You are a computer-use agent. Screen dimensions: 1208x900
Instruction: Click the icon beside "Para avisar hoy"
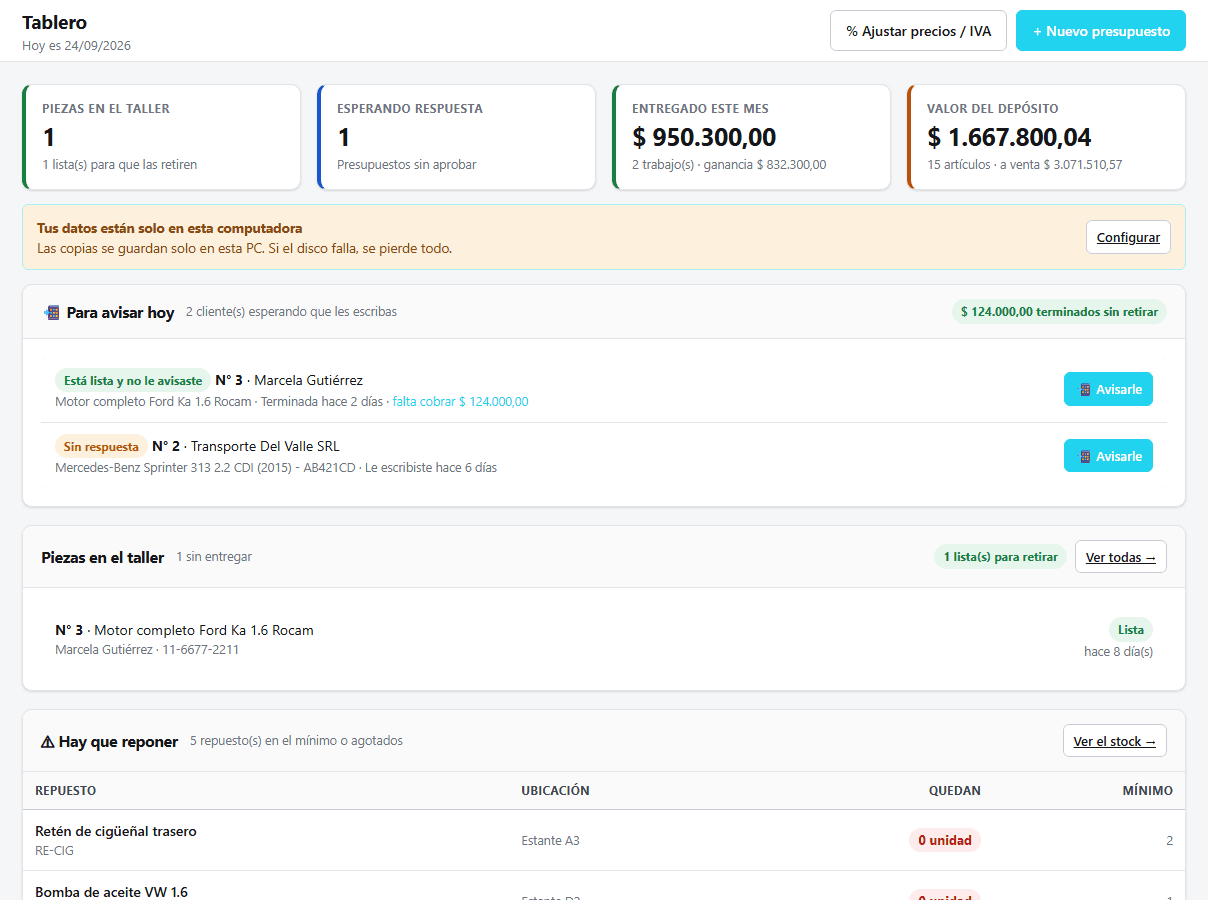pyautogui.click(x=51, y=313)
